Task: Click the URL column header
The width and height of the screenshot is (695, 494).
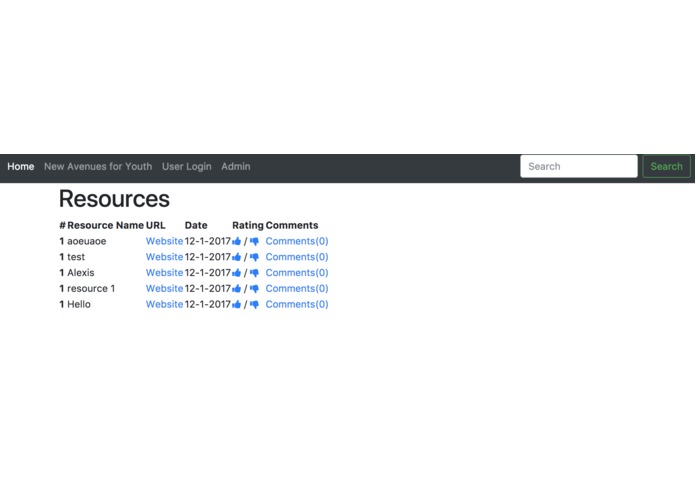Action: tap(156, 226)
